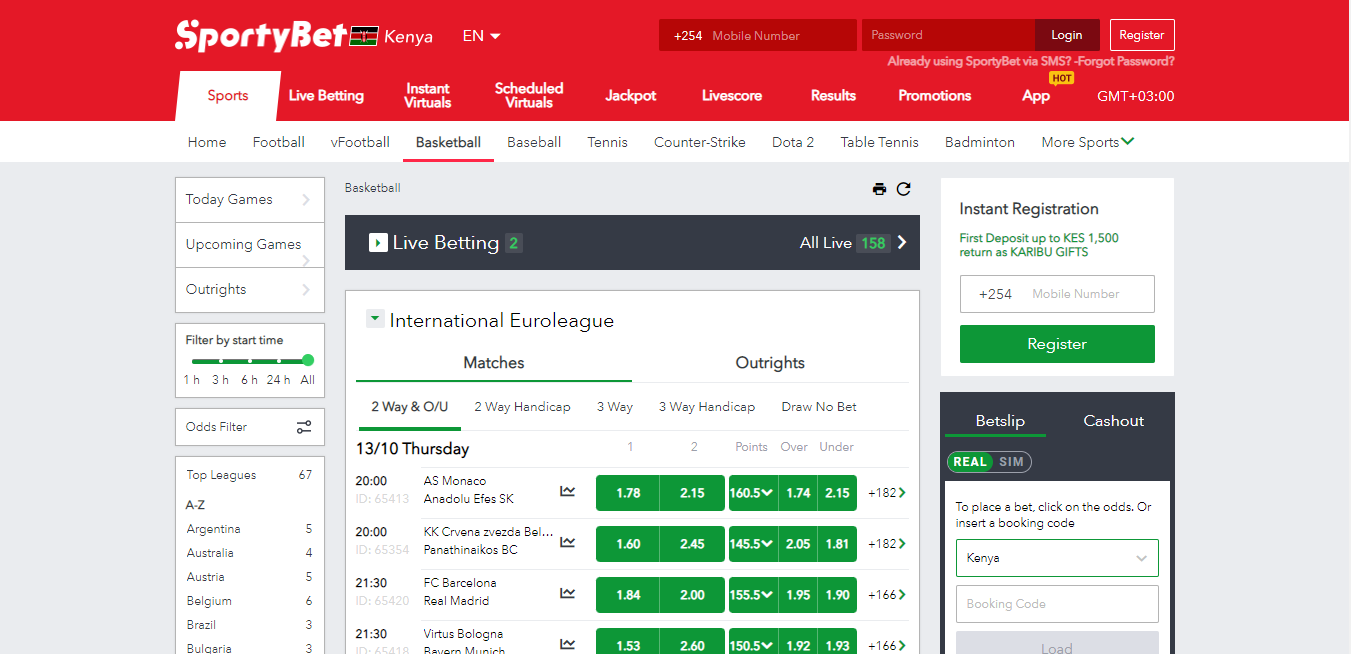1351x654 pixels.
Task: Click the Live Betting play icon
Action: [378, 242]
